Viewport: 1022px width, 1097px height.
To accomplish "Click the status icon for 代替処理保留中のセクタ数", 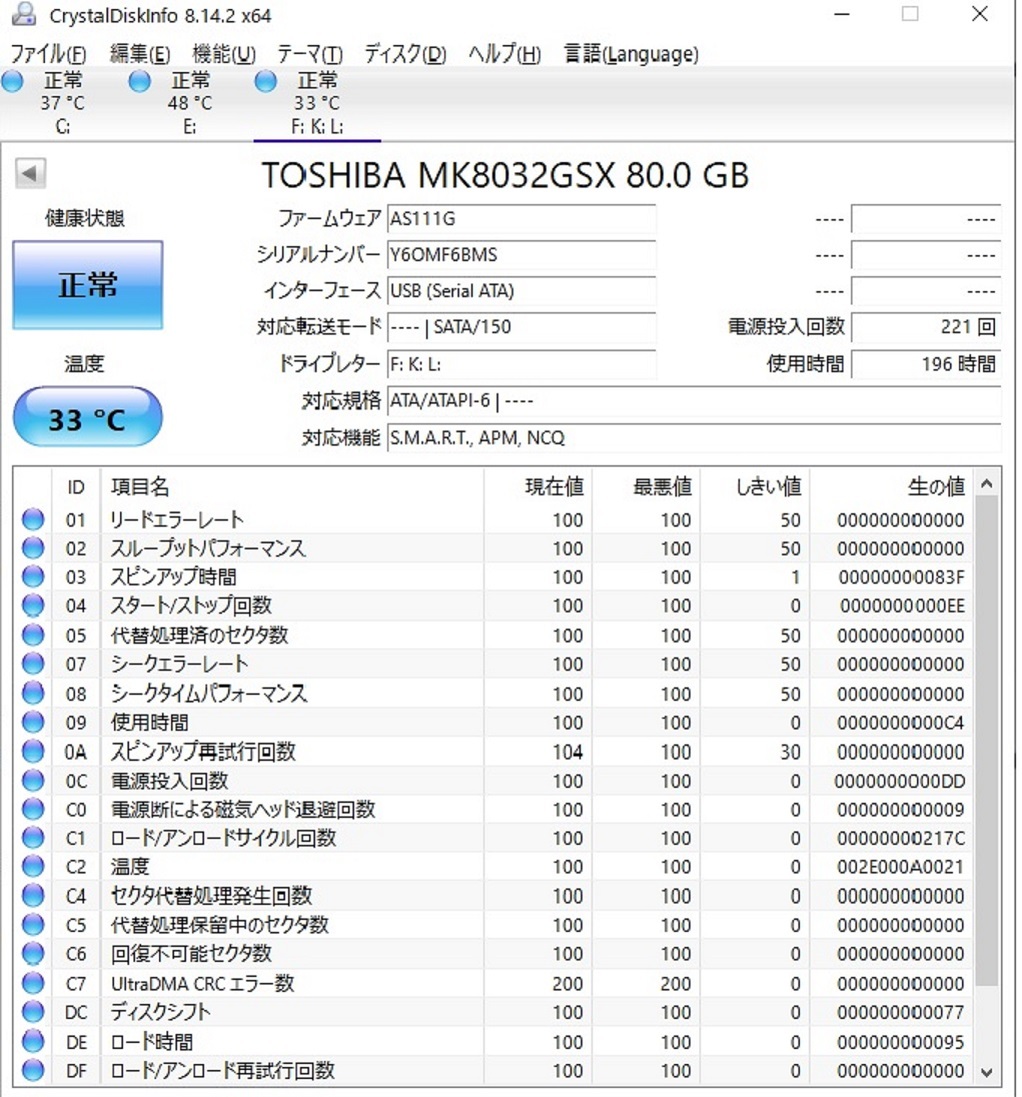I will [33, 925].
